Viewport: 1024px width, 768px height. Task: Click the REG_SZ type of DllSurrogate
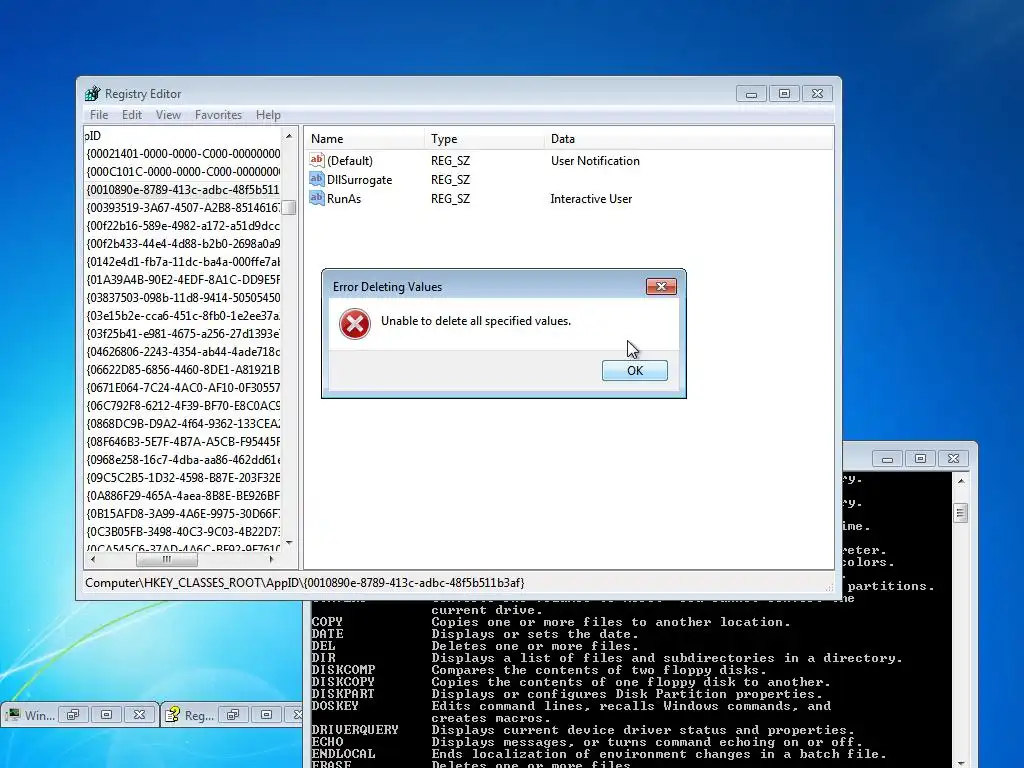450,180
